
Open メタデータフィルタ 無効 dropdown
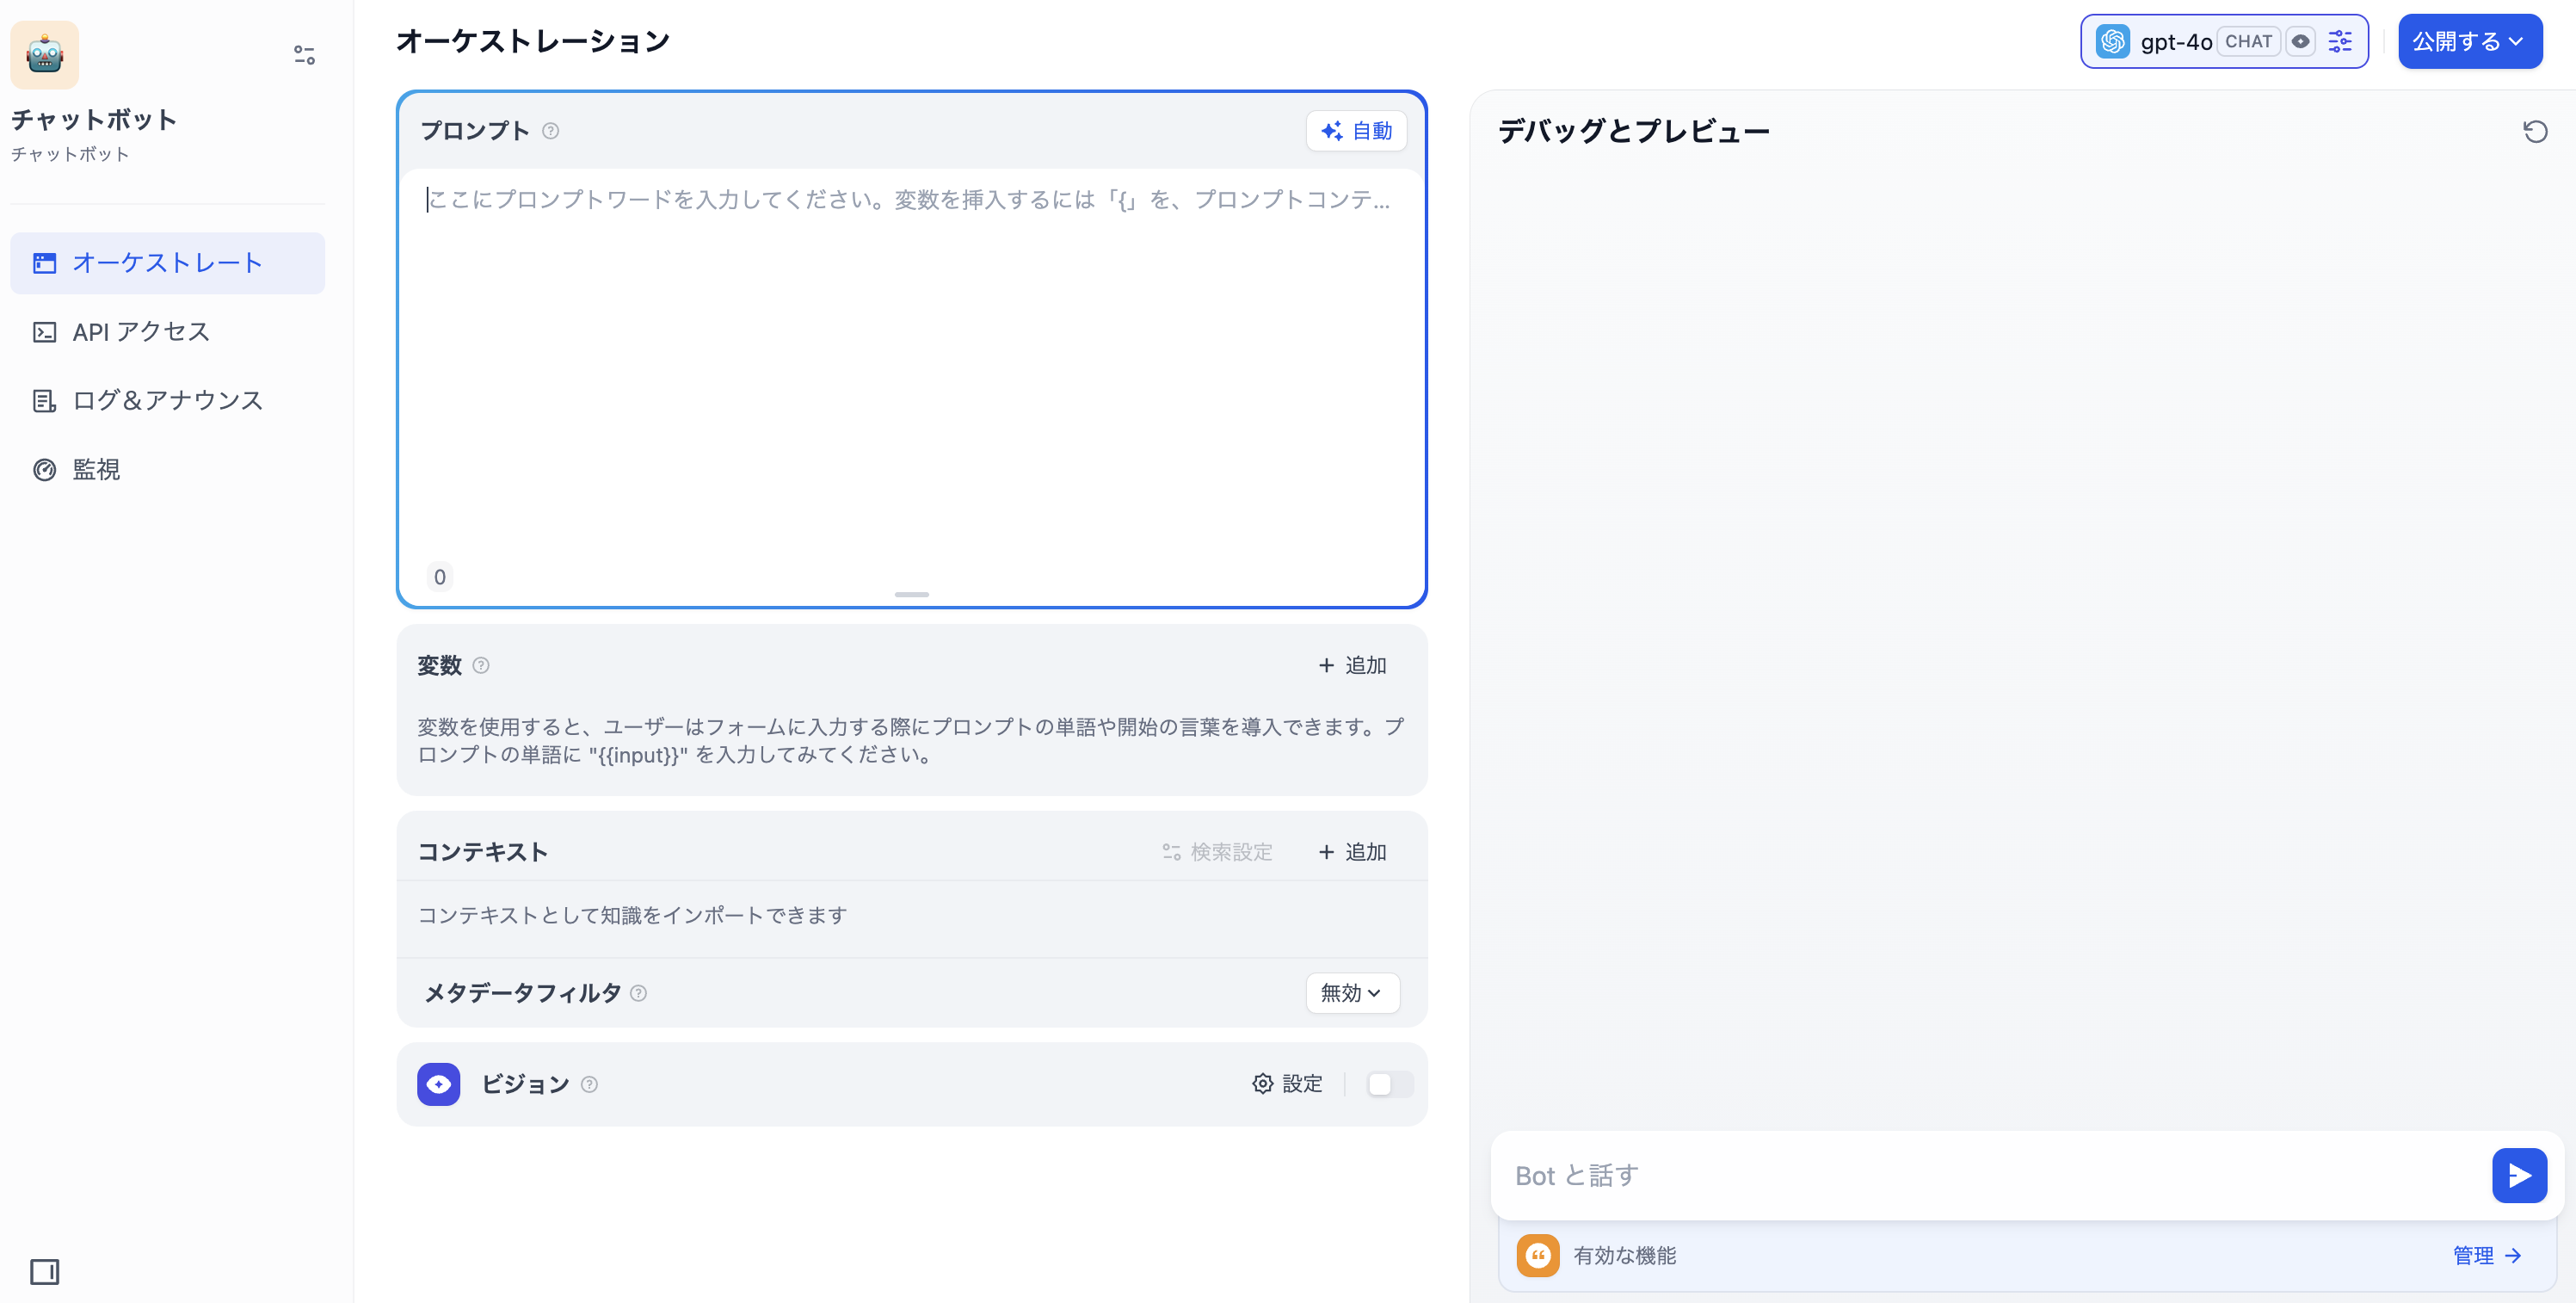1351,993
